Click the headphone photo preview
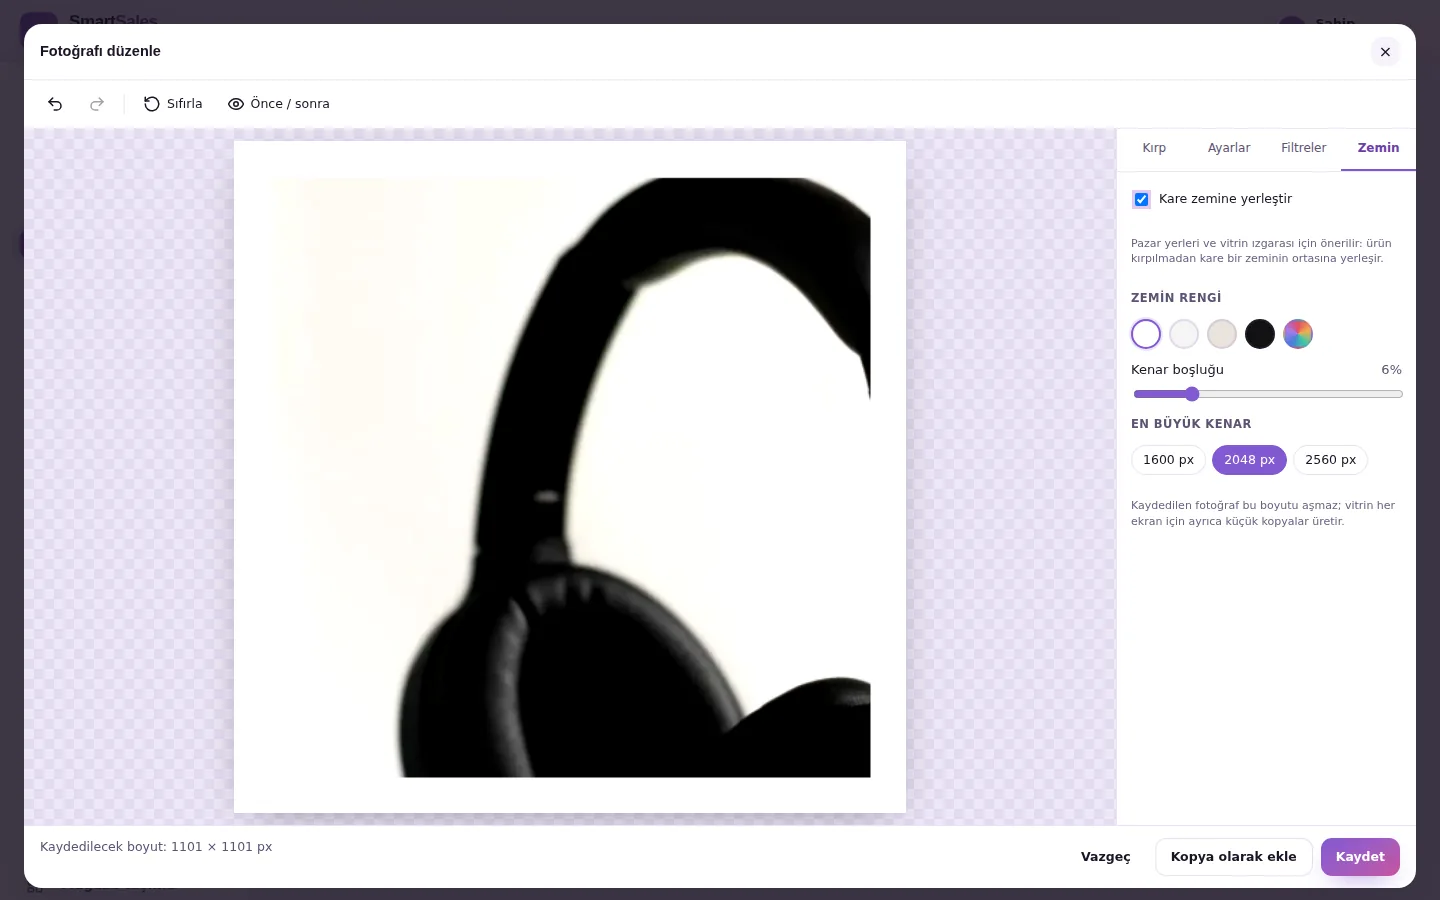 [x=570, y=477]
